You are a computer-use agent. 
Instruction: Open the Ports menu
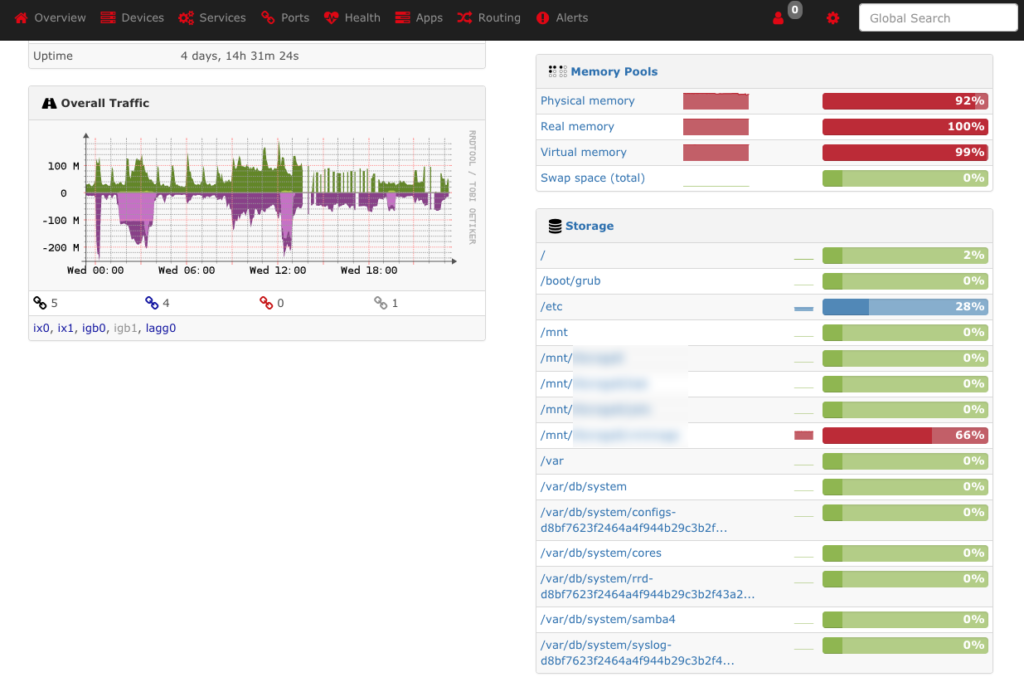pos(285,18)
